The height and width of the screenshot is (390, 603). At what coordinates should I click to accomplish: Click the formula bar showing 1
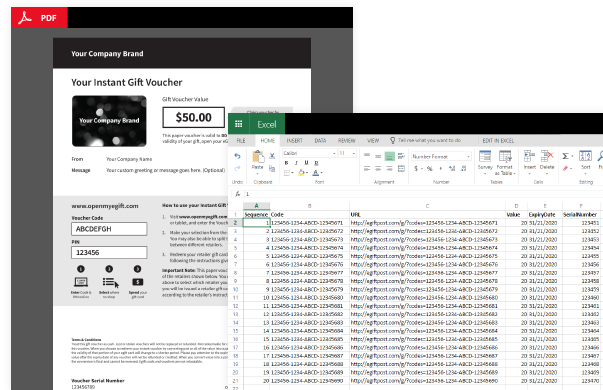[423, 194]
